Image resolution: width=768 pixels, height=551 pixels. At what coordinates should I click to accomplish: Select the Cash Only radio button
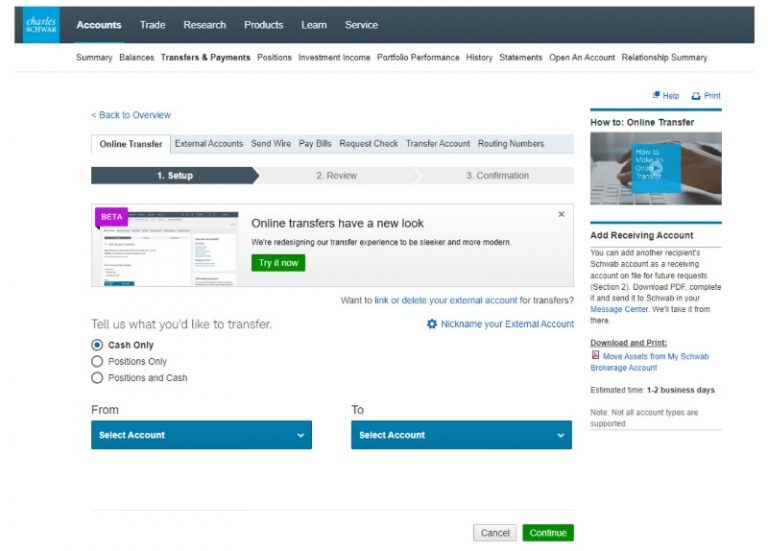click(97, 345)
